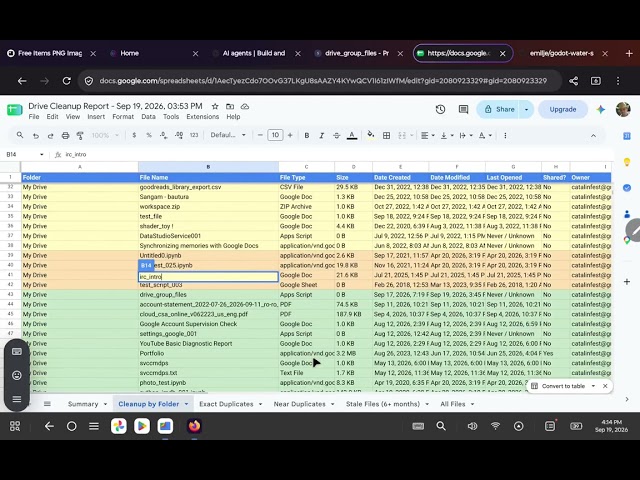
Task: Collapse the toolbar header chevron
Action: pyautogui.click(x=593, y=136)
